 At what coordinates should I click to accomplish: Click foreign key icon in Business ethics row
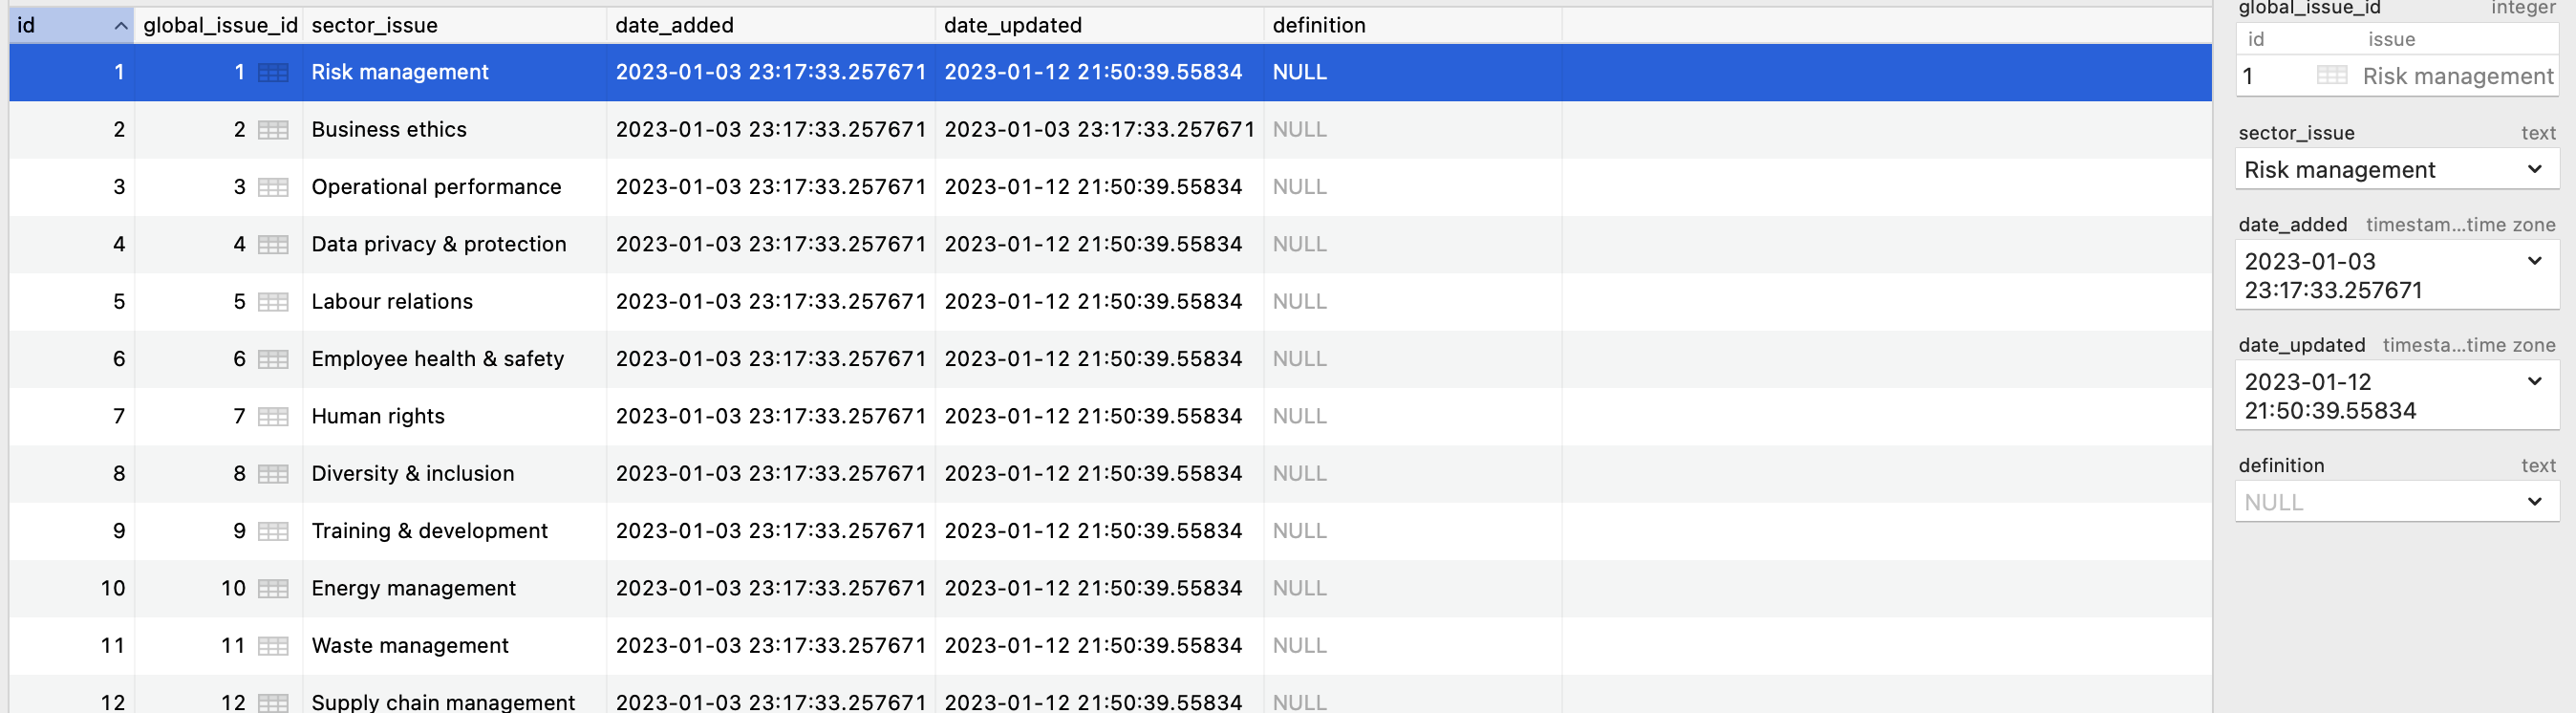pyautogui.click(x=272, y=130)
